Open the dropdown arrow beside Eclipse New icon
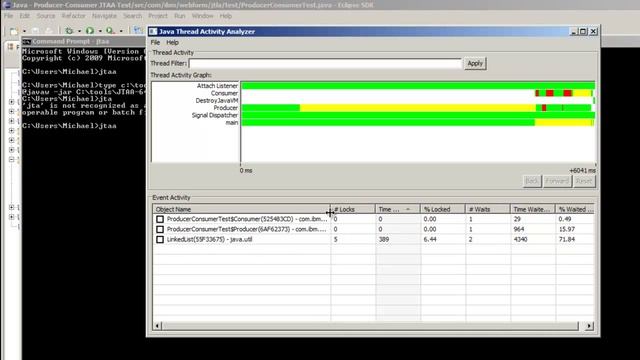This screenshot has width=640, height=360. pyautogui.click(x=24, y=31)
